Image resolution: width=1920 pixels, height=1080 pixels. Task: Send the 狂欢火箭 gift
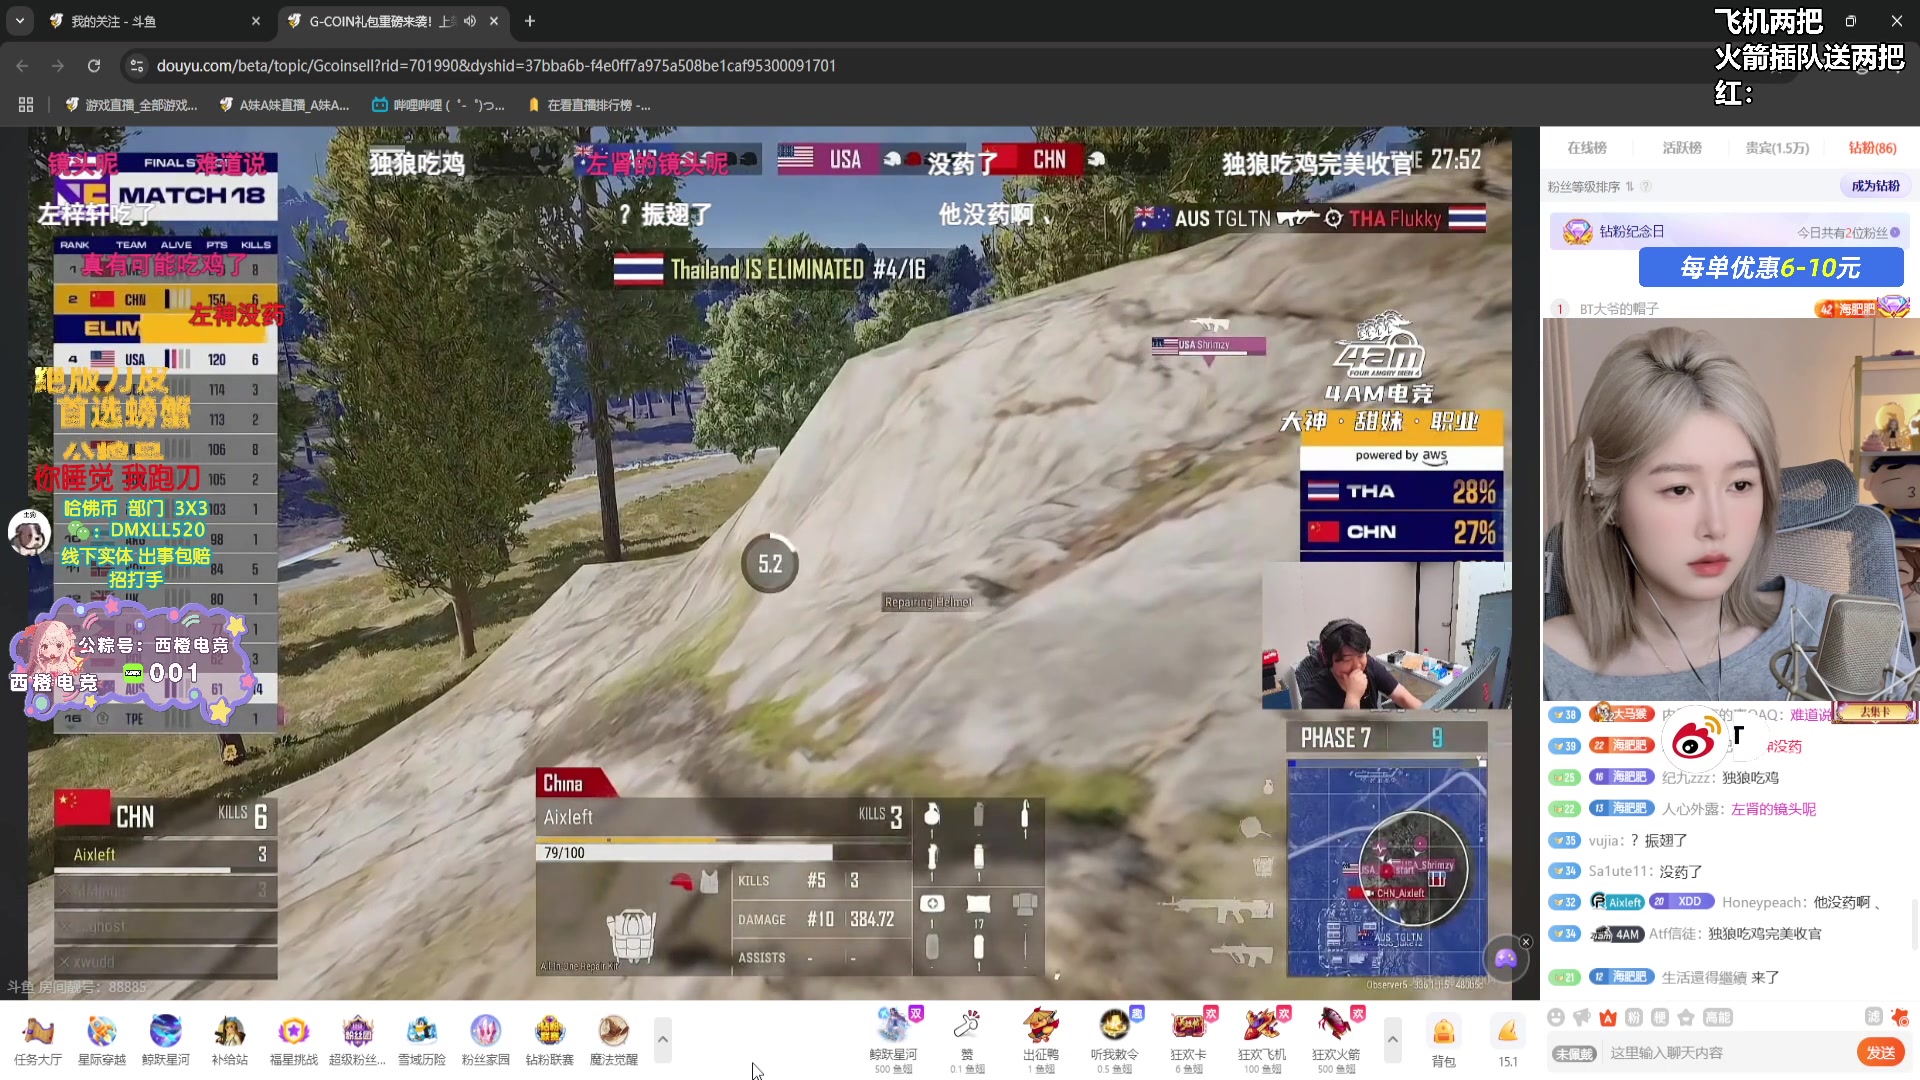pyautogui.click(x=1336, y=1040)
